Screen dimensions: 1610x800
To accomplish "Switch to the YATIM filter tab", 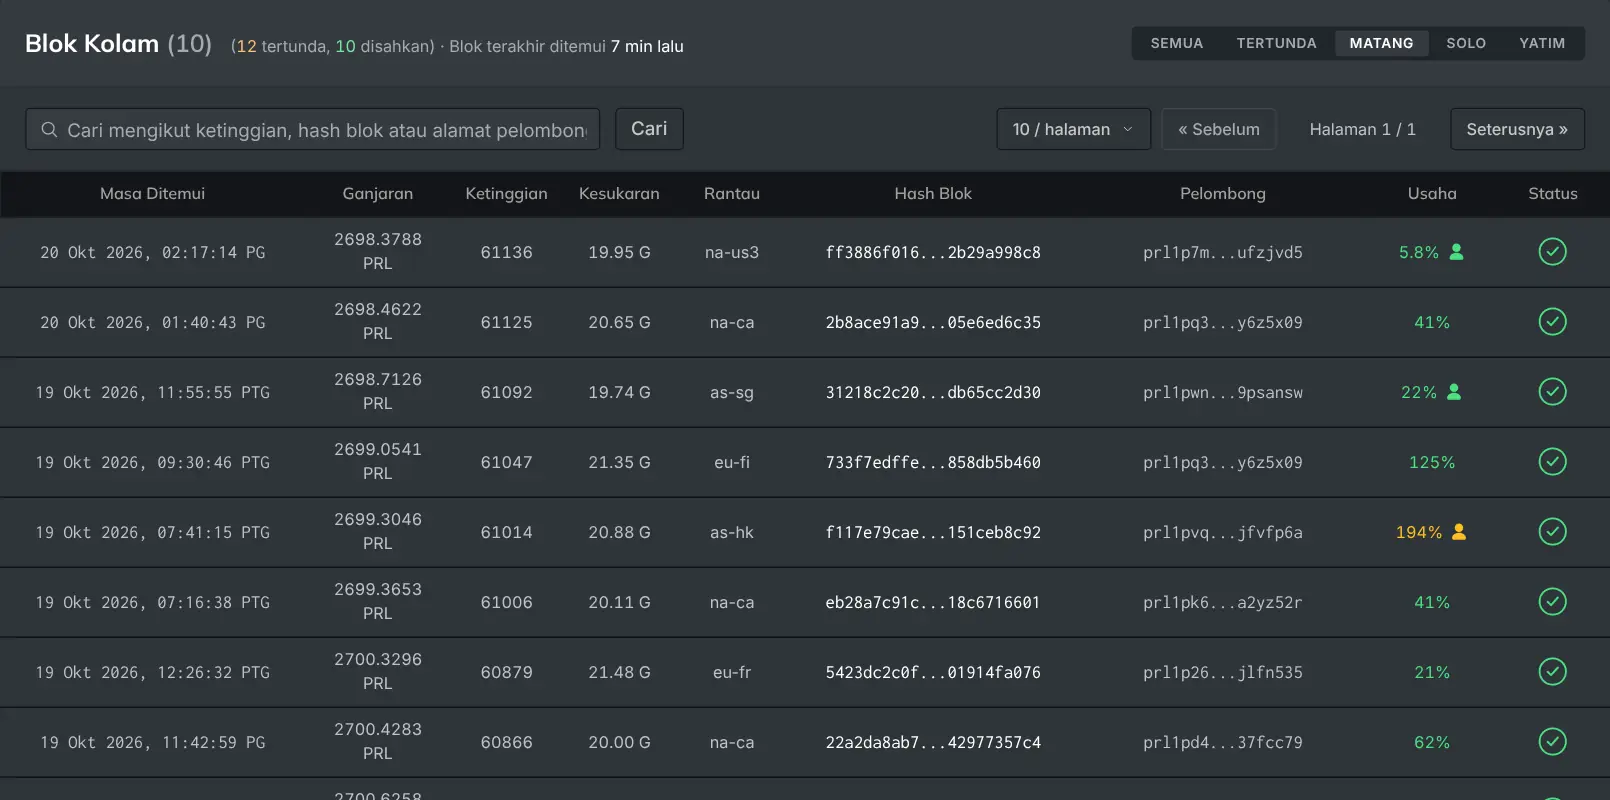I will [x=1542, y=43].
